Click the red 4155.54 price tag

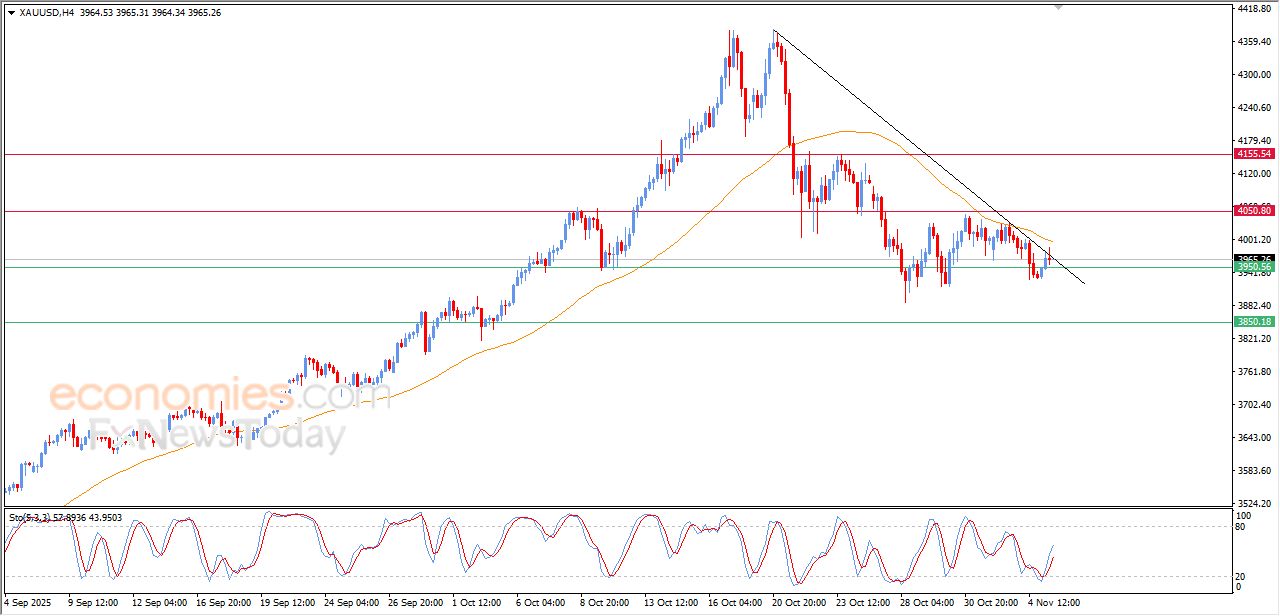tap(1253, 154)
